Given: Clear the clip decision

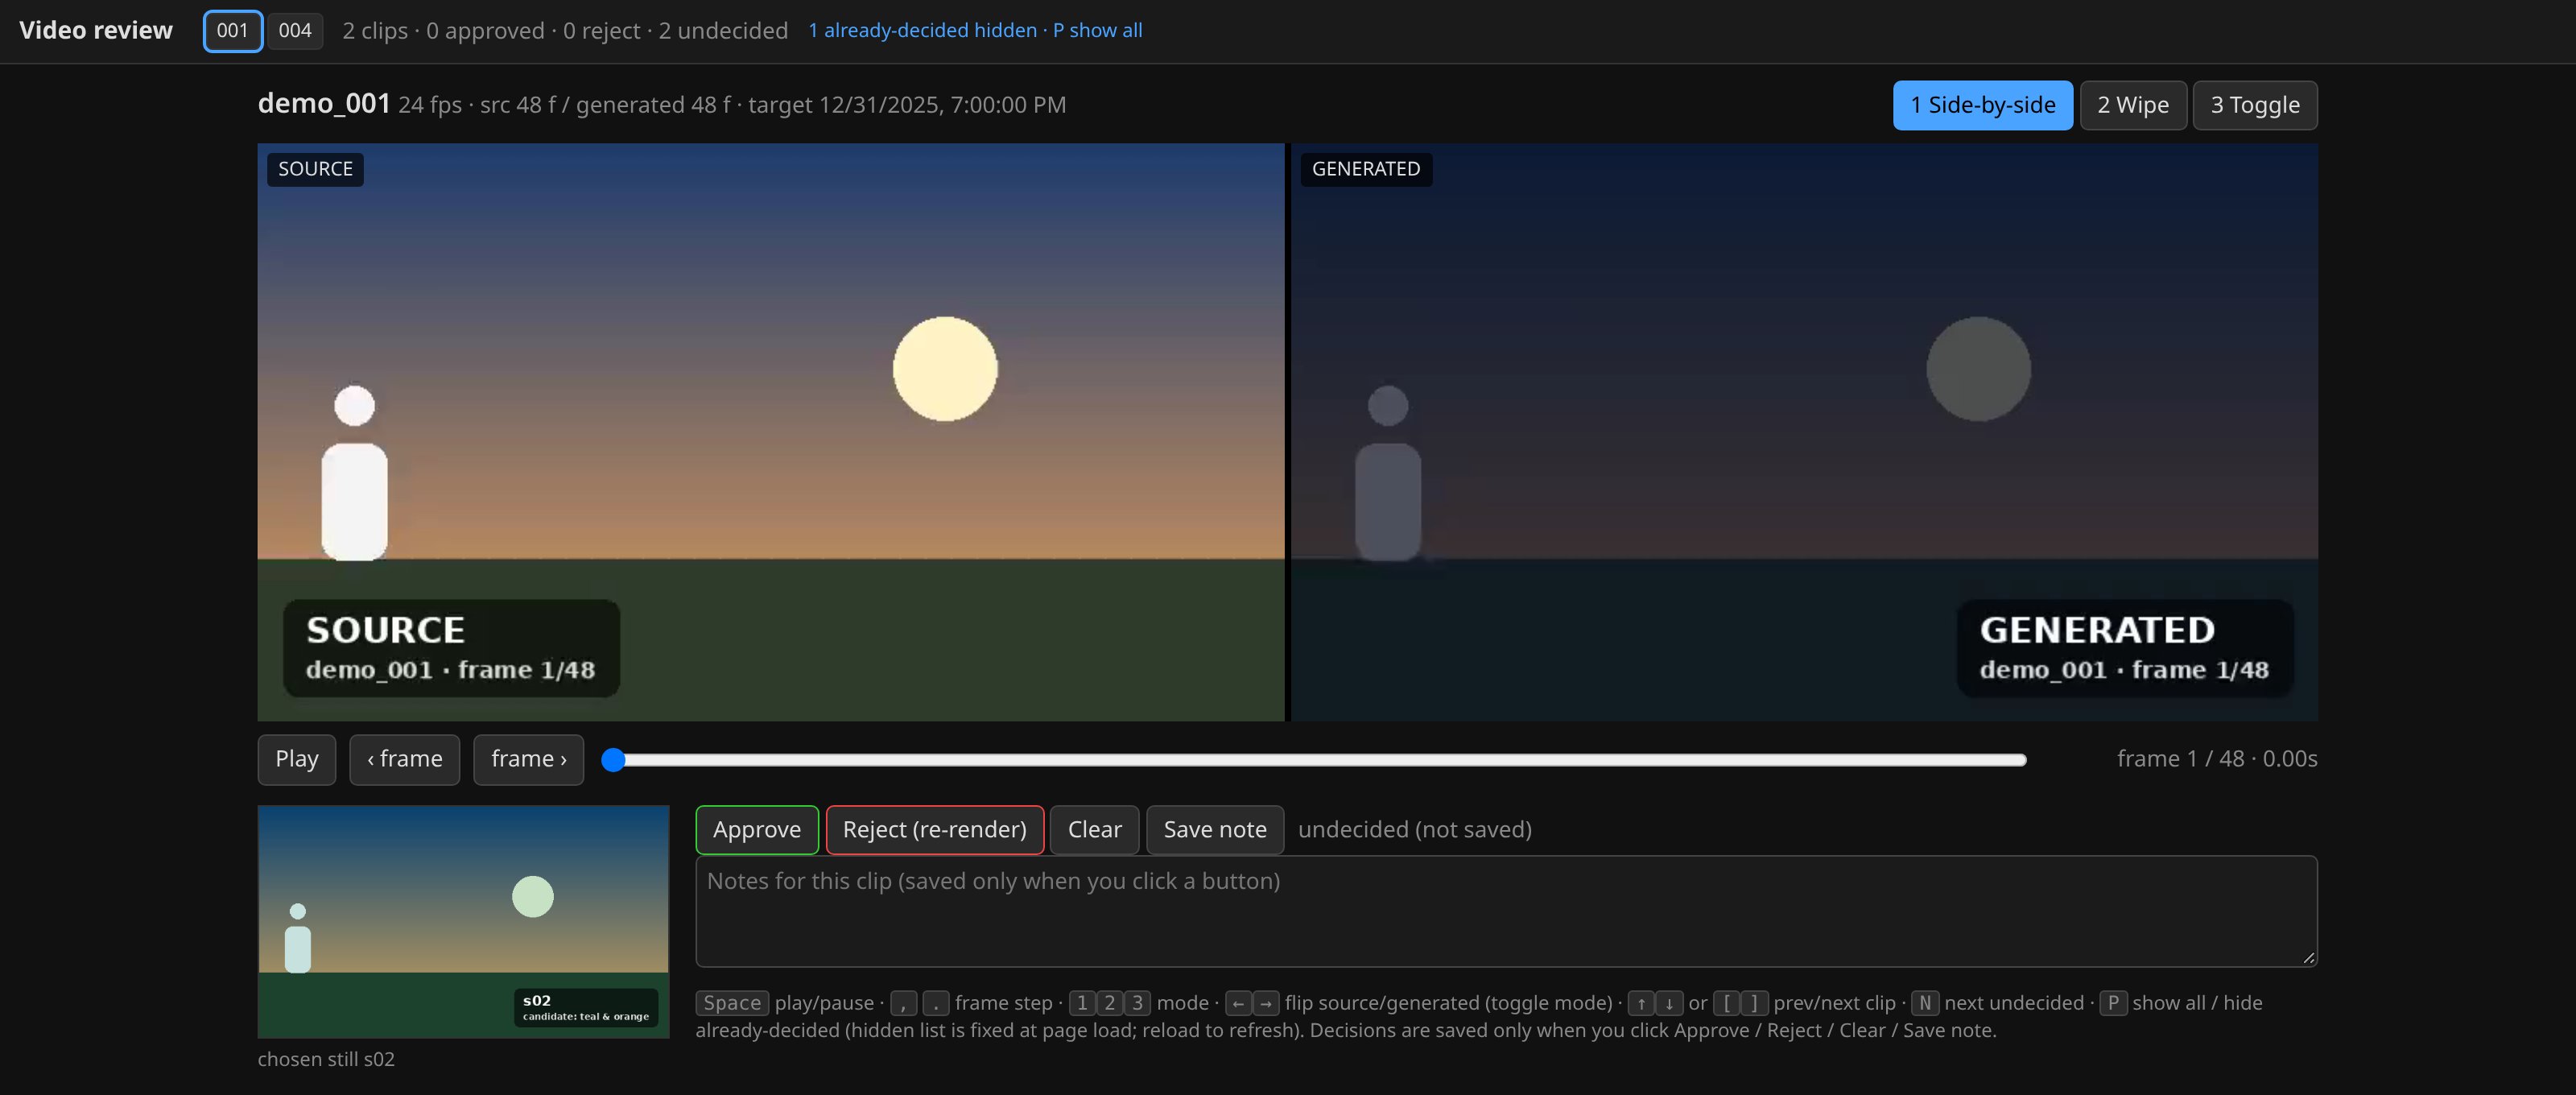Looking at the screenshot, I should coord(1094,830).
